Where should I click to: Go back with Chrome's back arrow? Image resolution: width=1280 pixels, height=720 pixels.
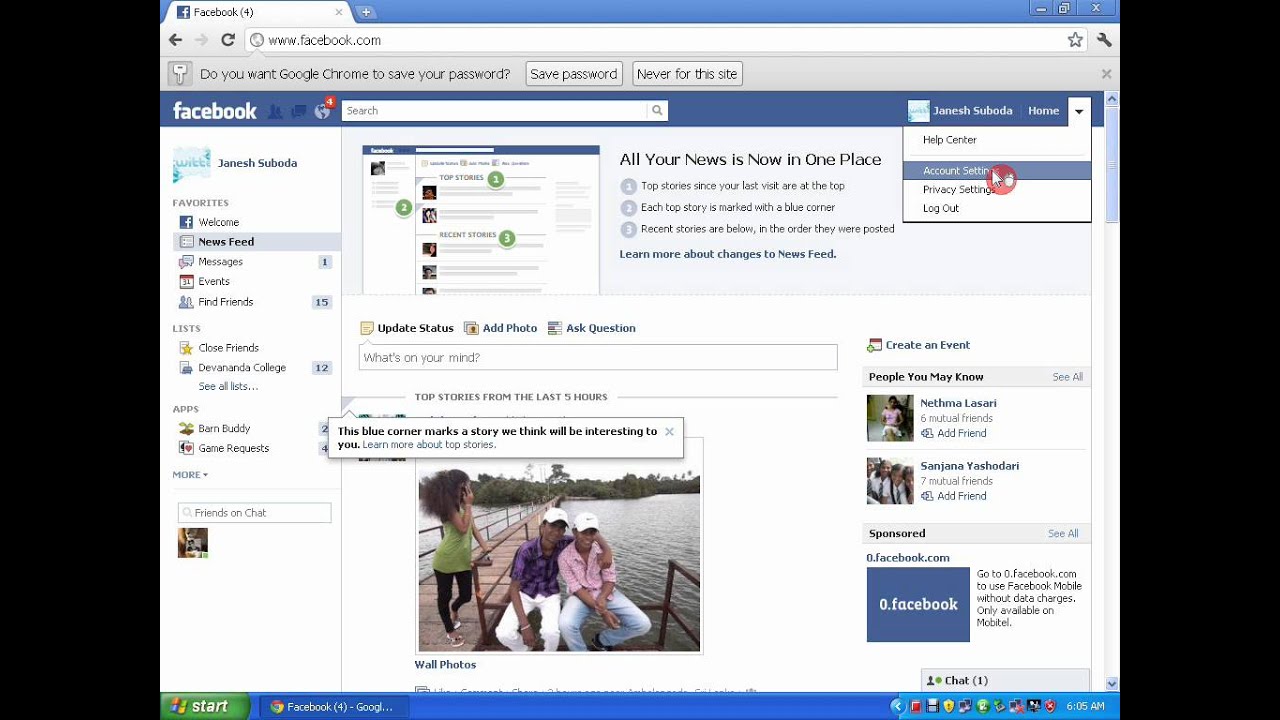pyautogui.click(x=176, y=40)
